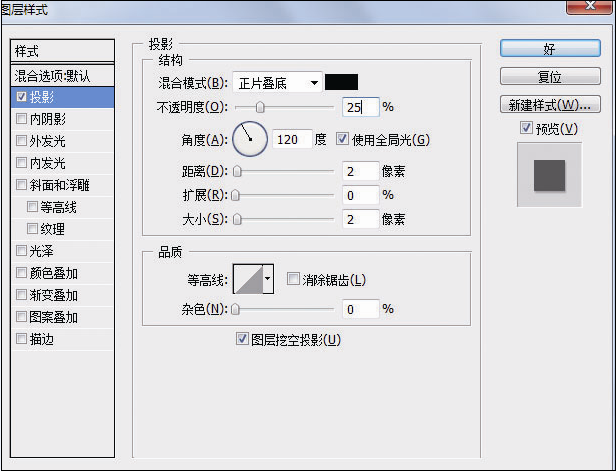This screenshot has width=616, height=471.
Task: Toggle 使用全局光 (Use Global Light) checkbox
Action: click(x=343, y=139)
